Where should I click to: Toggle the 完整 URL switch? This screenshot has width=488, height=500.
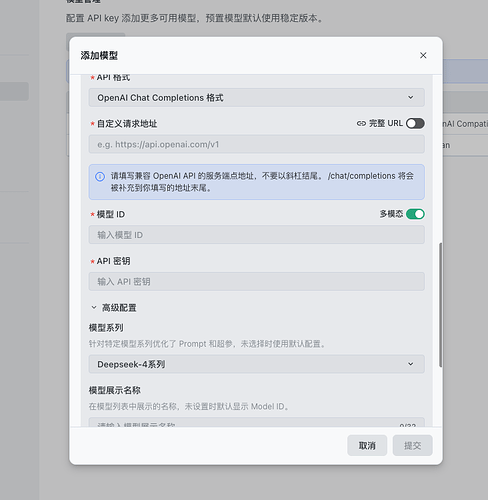(x=415, y=123)
